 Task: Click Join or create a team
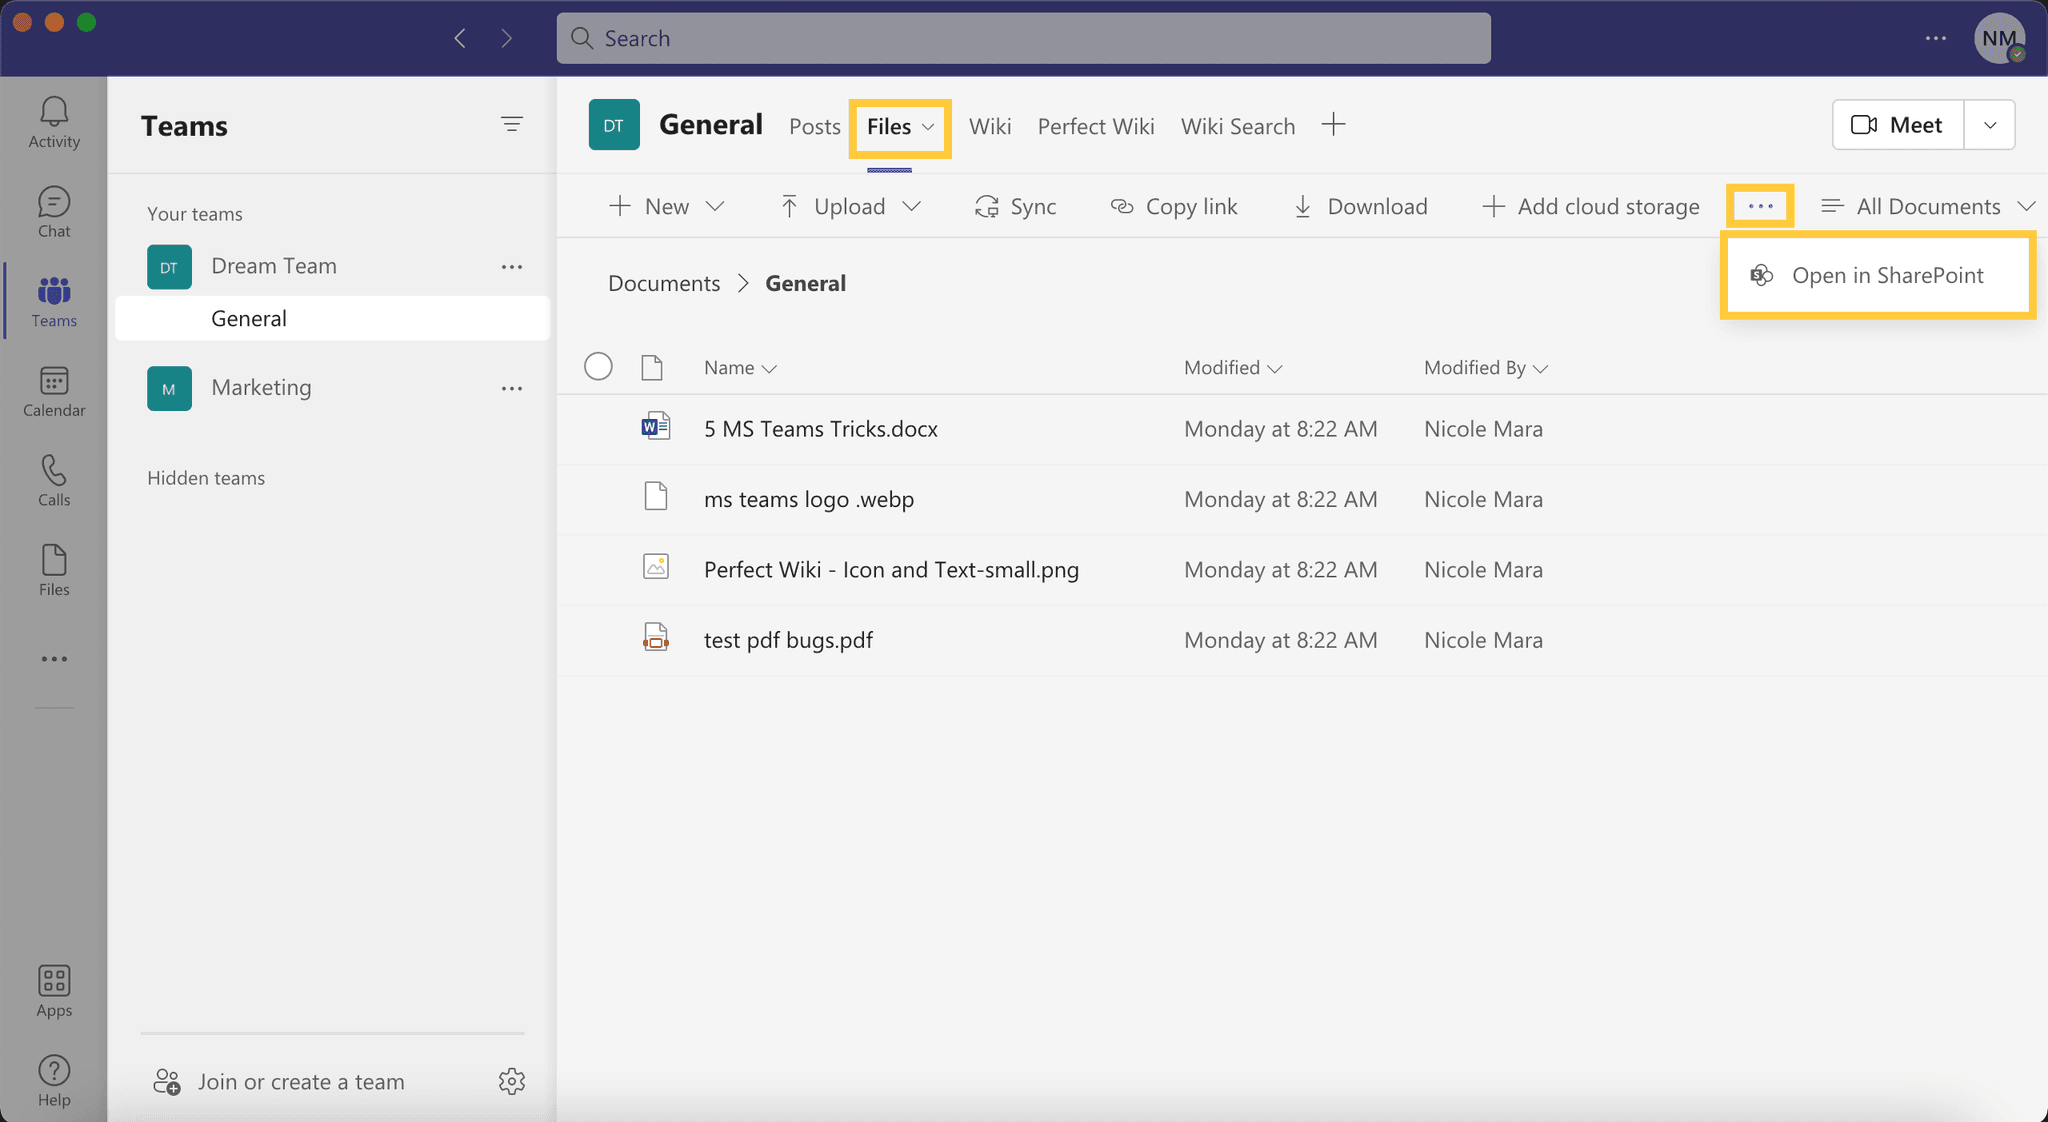point(300,1081)
